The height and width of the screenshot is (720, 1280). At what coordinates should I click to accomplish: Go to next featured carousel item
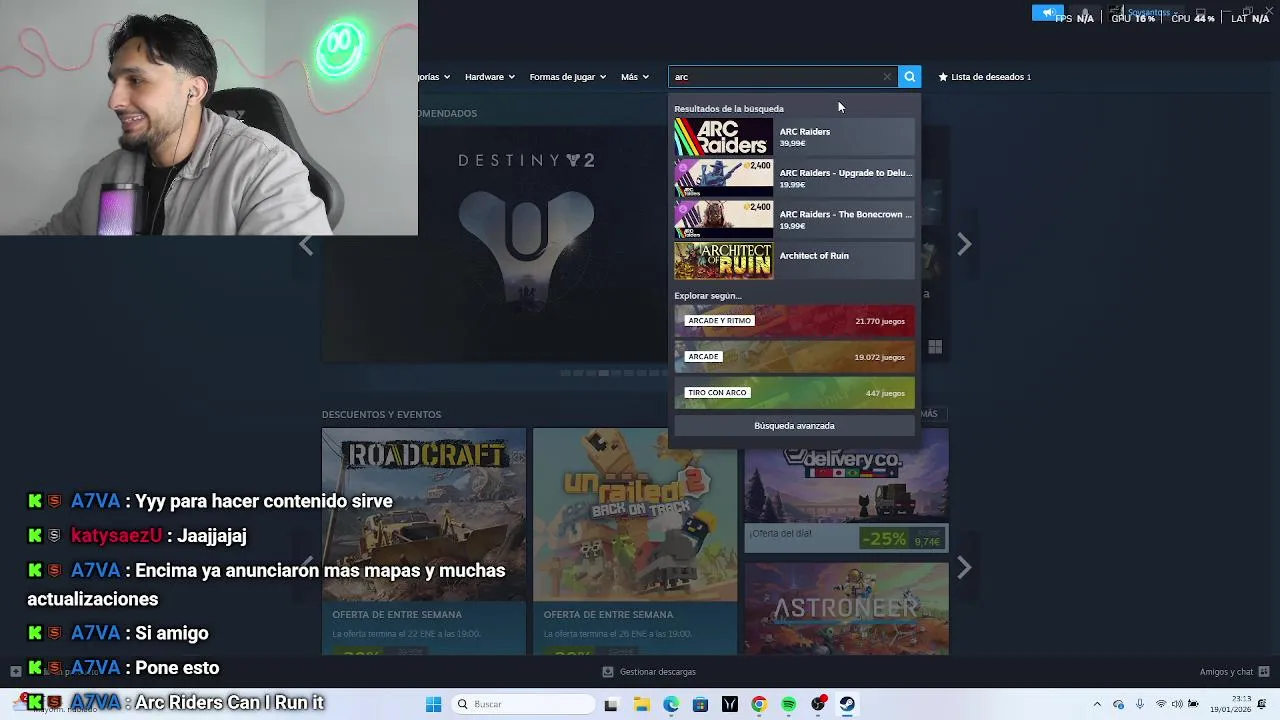tap(964, 244)
